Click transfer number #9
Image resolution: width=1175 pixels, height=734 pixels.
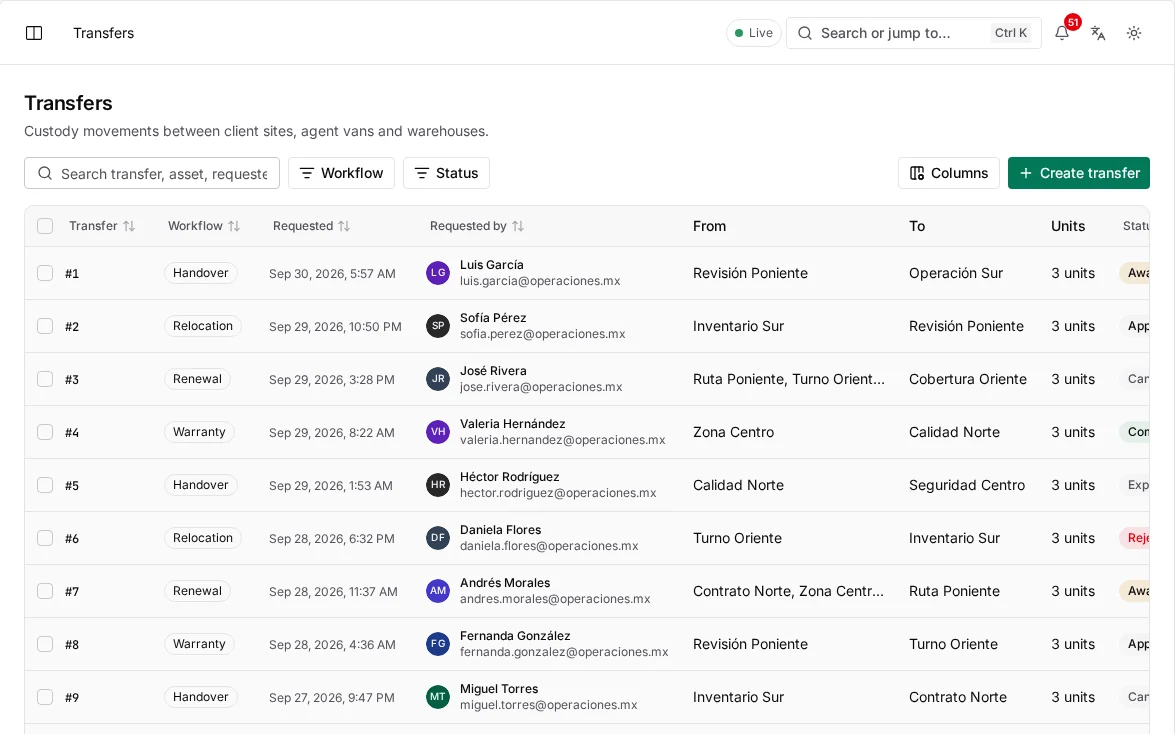pyautogui.click(x=72, y=697)
